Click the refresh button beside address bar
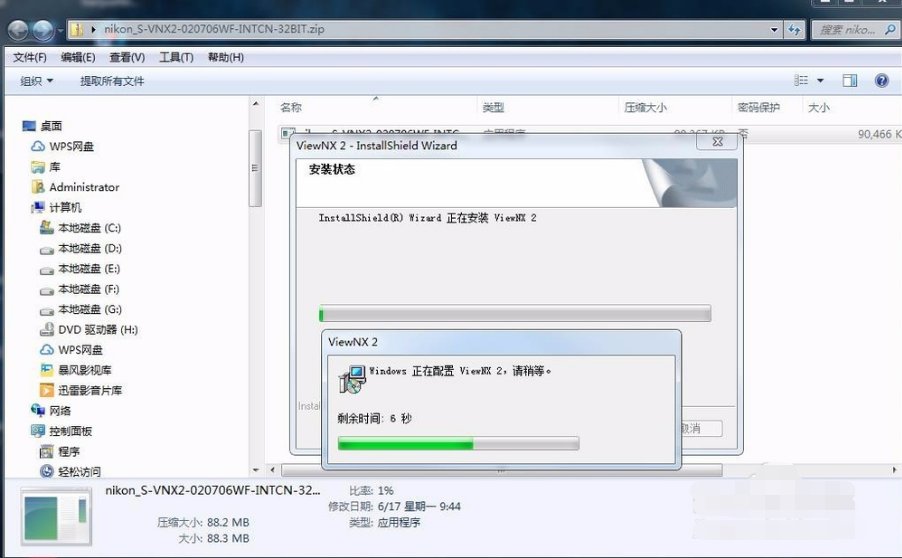The width and height of the screenshot is (902, 558). point(794,29)
